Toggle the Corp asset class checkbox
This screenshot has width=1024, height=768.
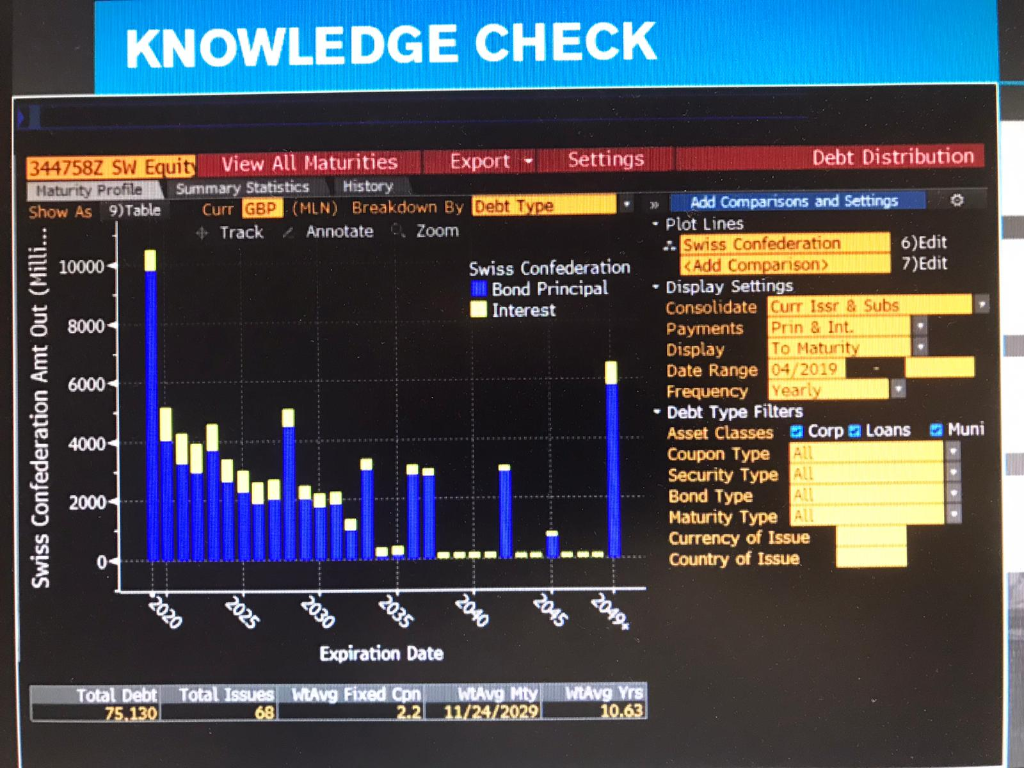796,431
